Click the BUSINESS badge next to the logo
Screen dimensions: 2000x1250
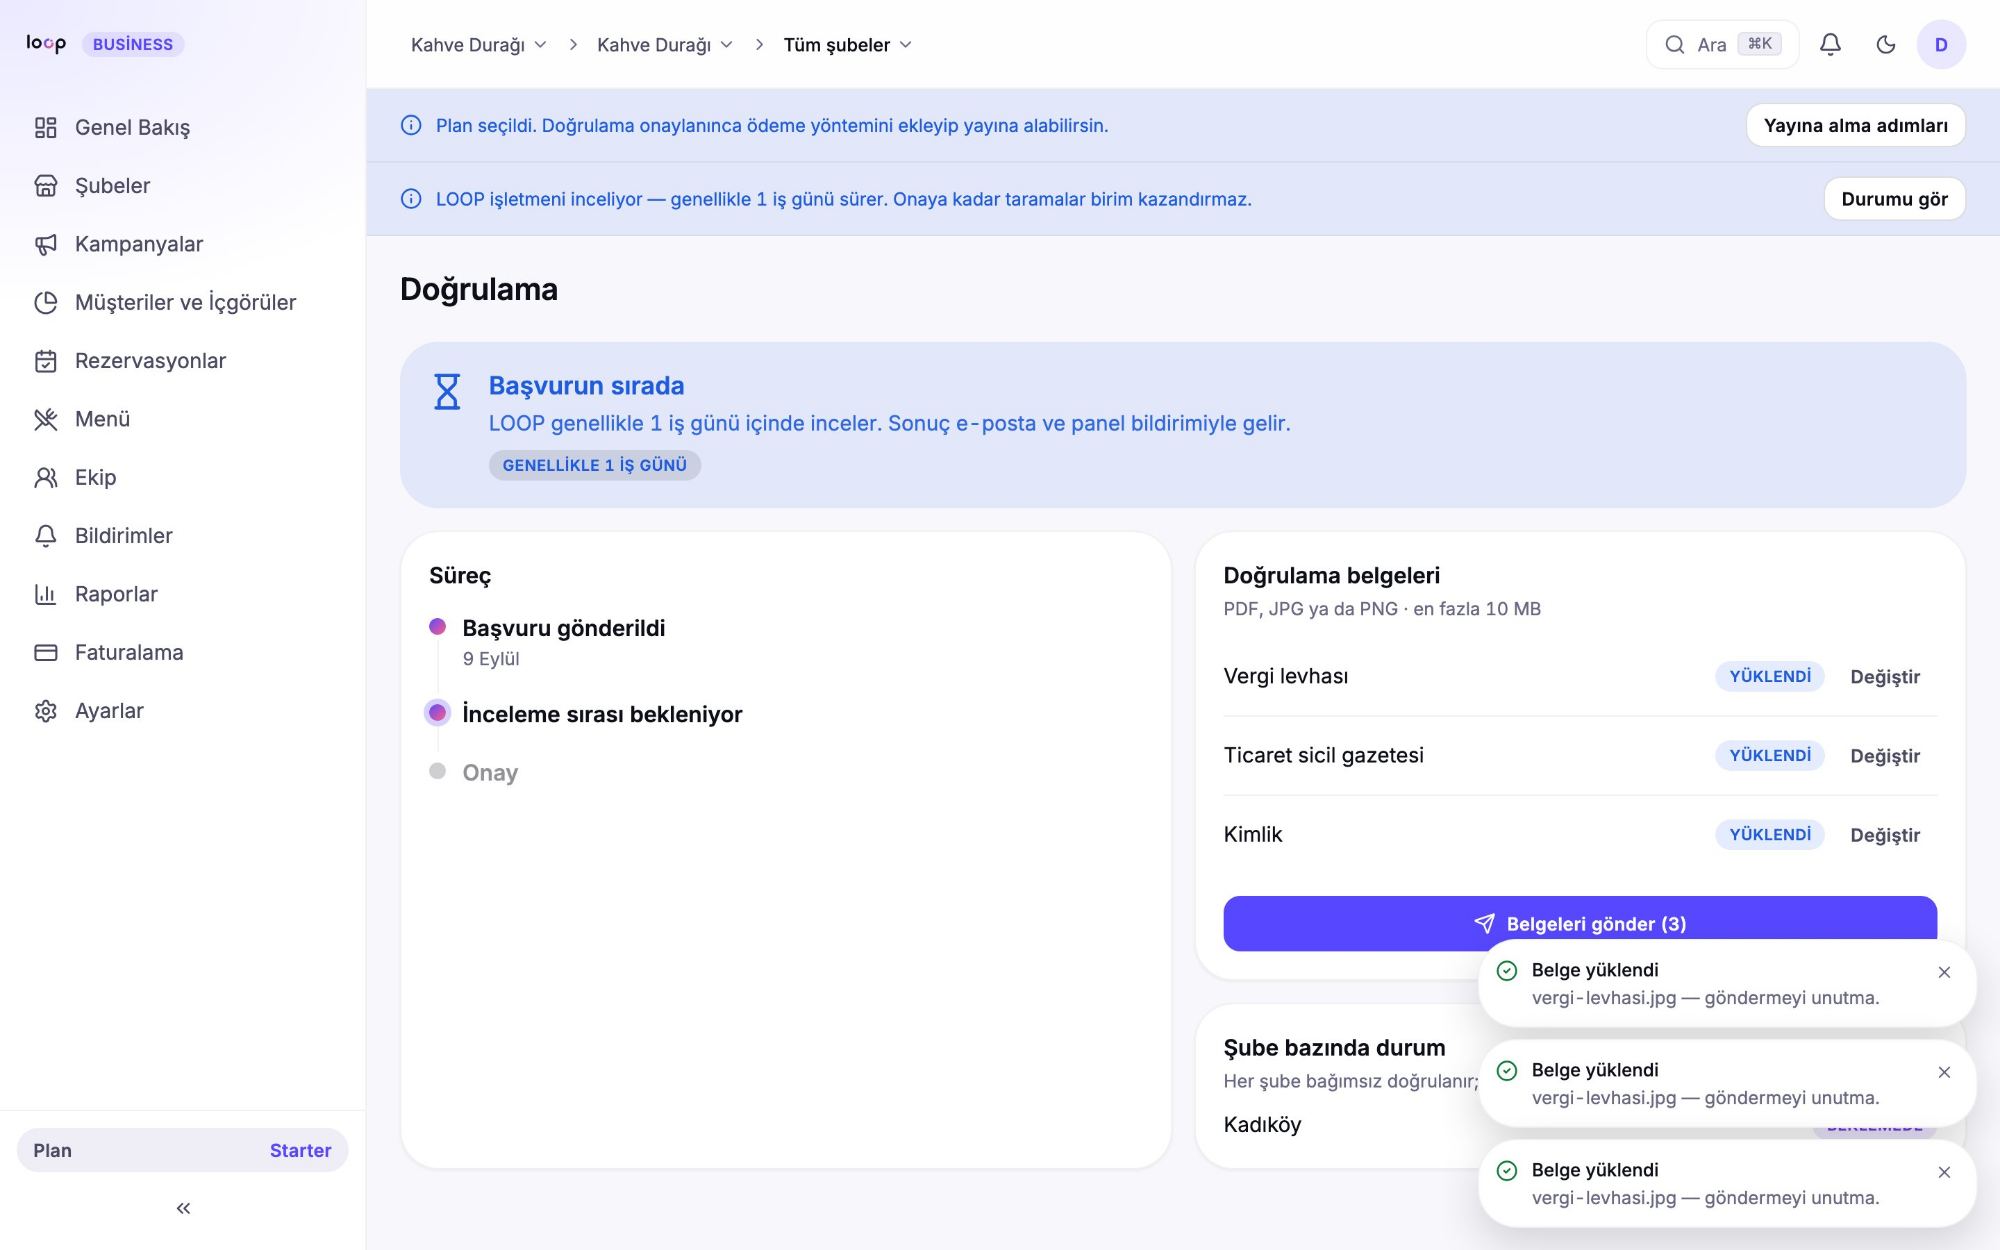(133, 44)
